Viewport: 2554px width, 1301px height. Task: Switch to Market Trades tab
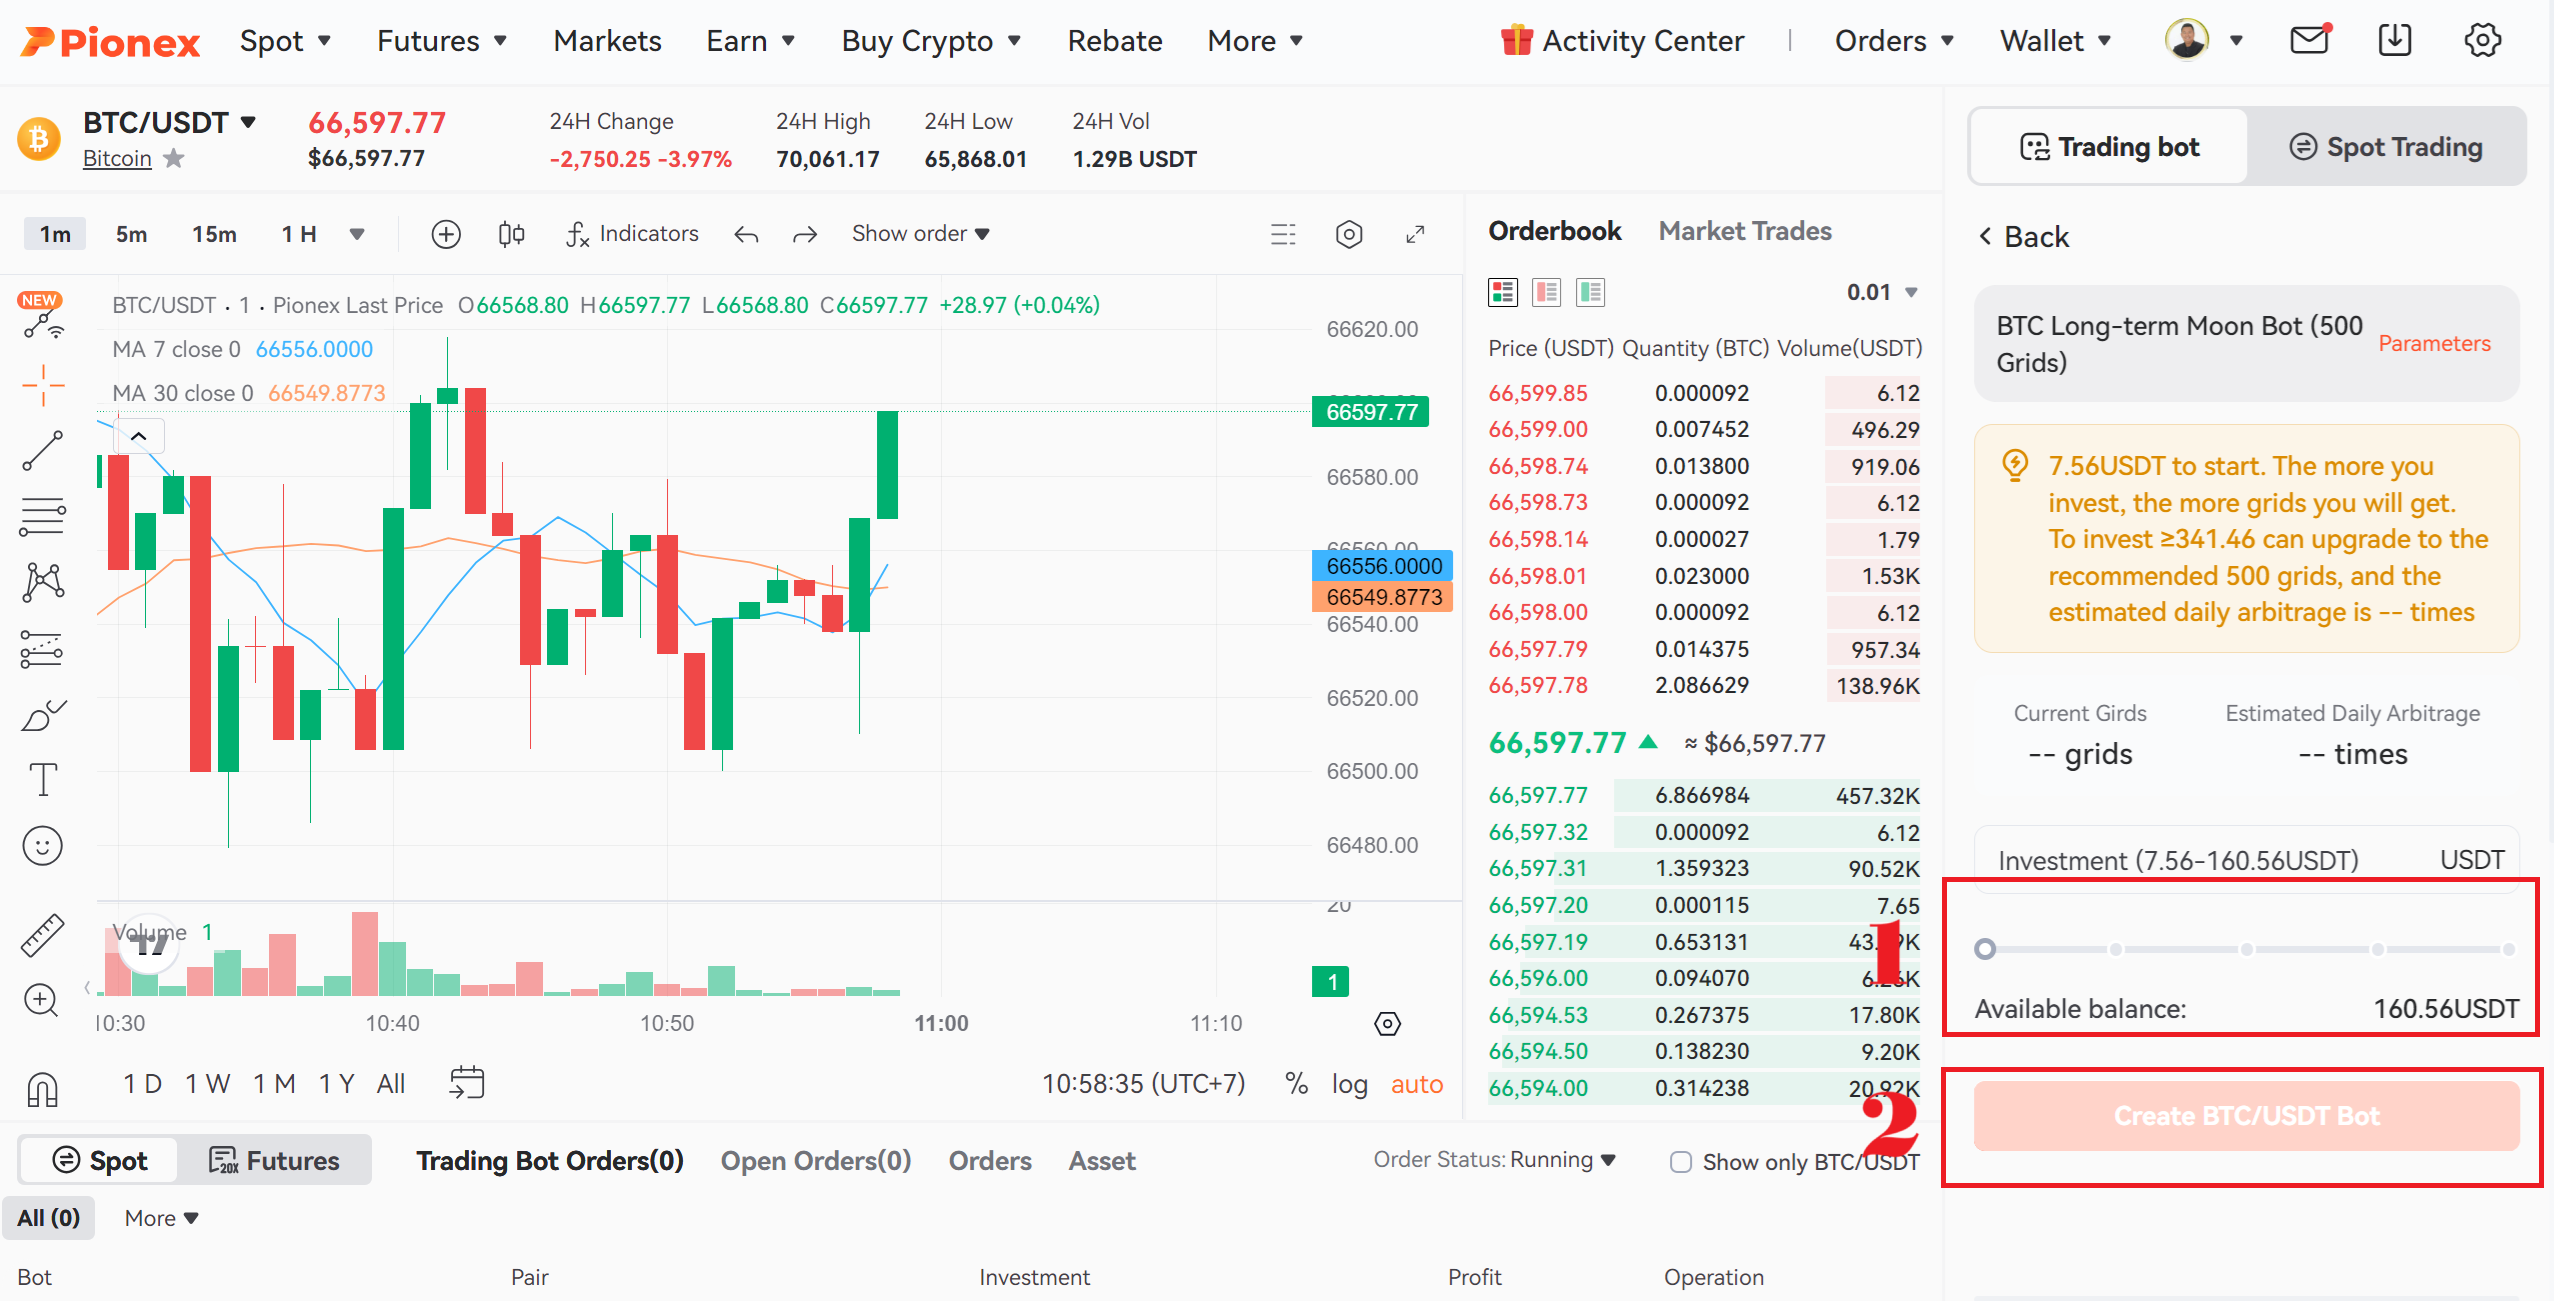pyautogui.click(x=1745, y=231)
